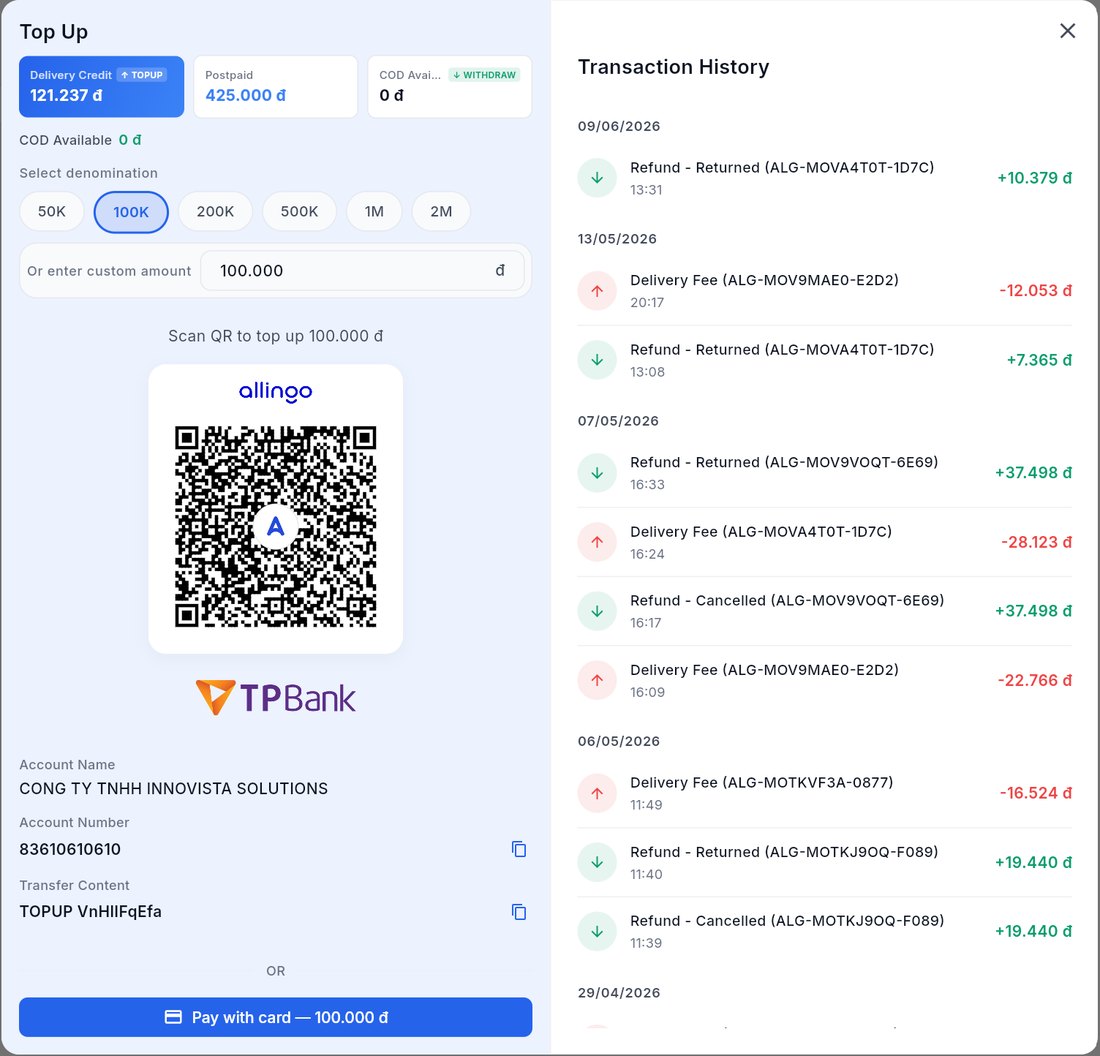Click the red arrow icon for the 11:49 delivery fee
The image size is (1100, 1056).
(x=597, y=793)
